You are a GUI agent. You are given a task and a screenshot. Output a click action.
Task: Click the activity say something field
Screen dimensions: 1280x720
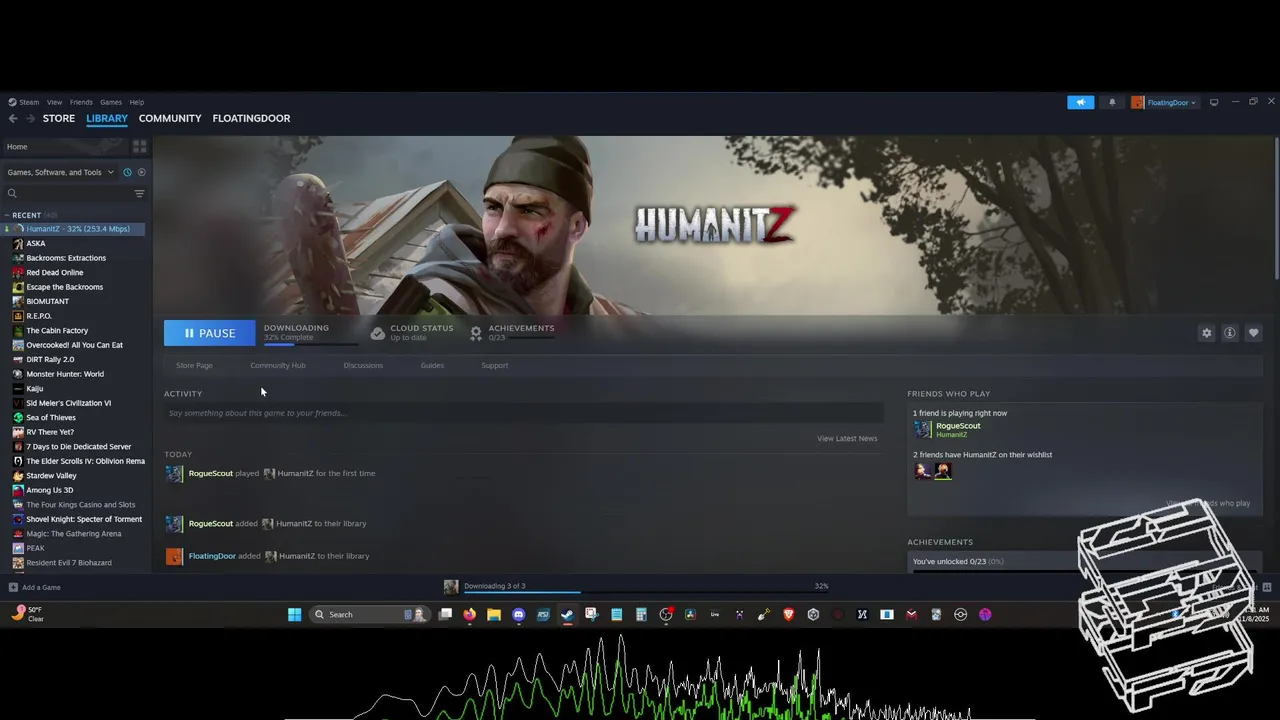tap(524, 413)
